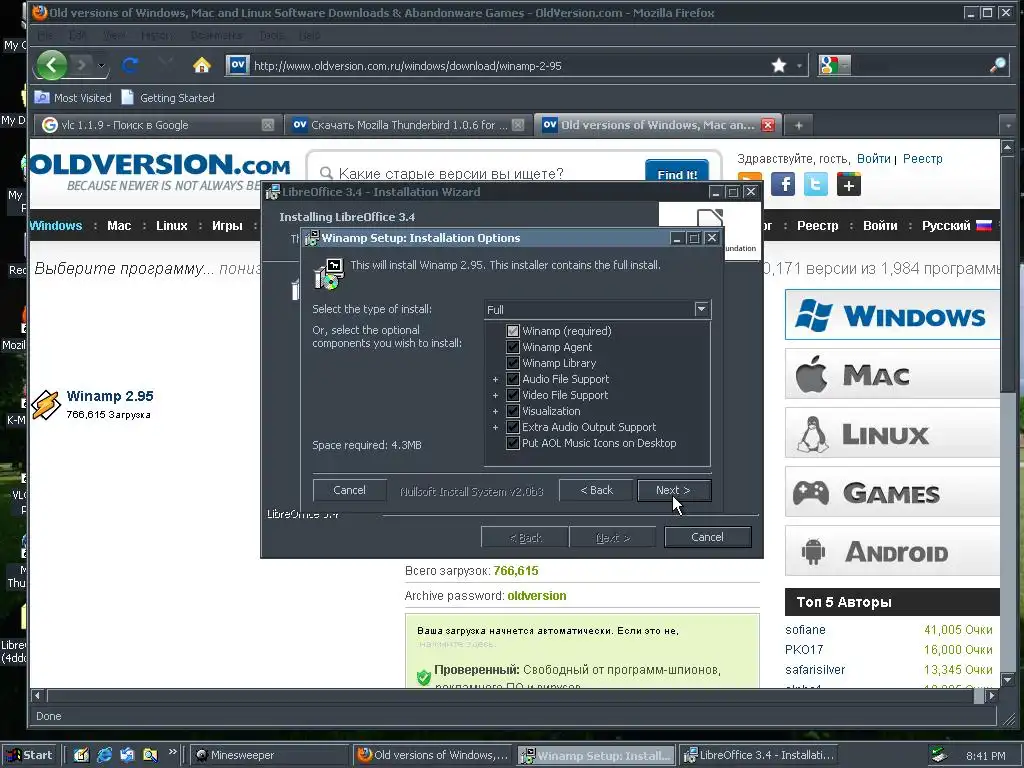Viewport: 1024px width, 768px height.
Task: Click the oldversion archive password link
Action: (x=537, y=596)
